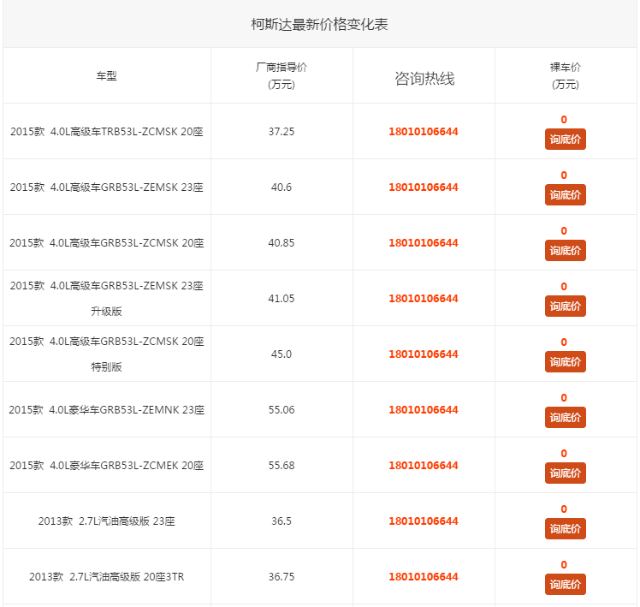Screen dimensions: 640x607
Task: Select model 2015款 4.0L高级车TRB53L-ZCMSK 20座
Action: tap(107, 131)
